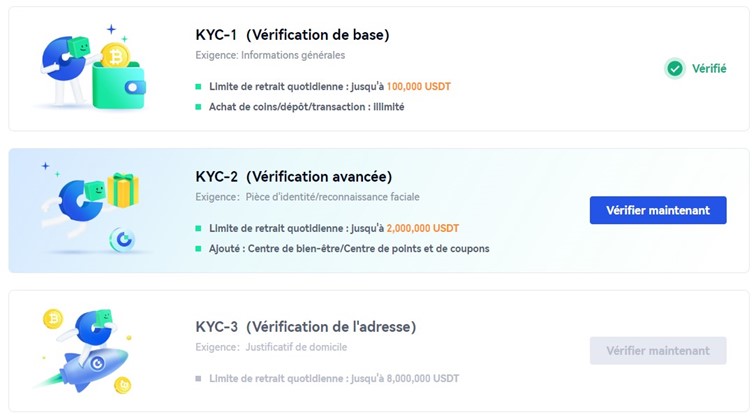Click the yellow bitcoin coin near the rocket mascot
The width and height of the screenshot is (756, 417).
click(53, 319)
